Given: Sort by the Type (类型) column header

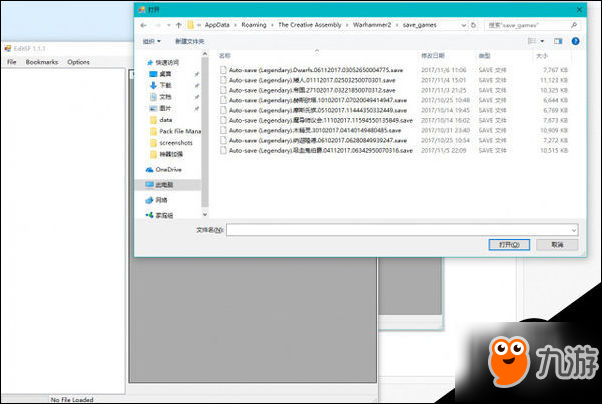Looking at the screenshot, I should pyautogui.click(x=485, y=56).
